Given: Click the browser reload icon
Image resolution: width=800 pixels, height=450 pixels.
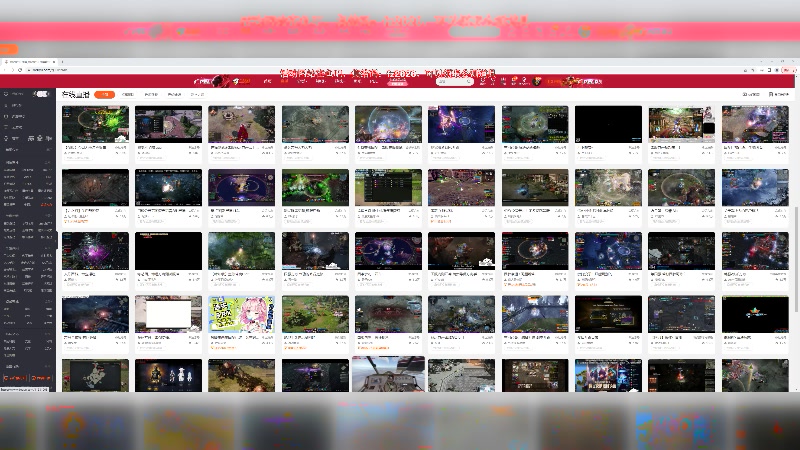Looking at the screenshot, I should (20, 70).
